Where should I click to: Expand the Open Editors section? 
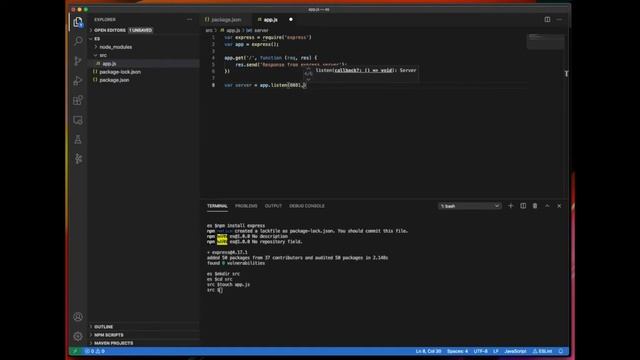pos(143,30)
